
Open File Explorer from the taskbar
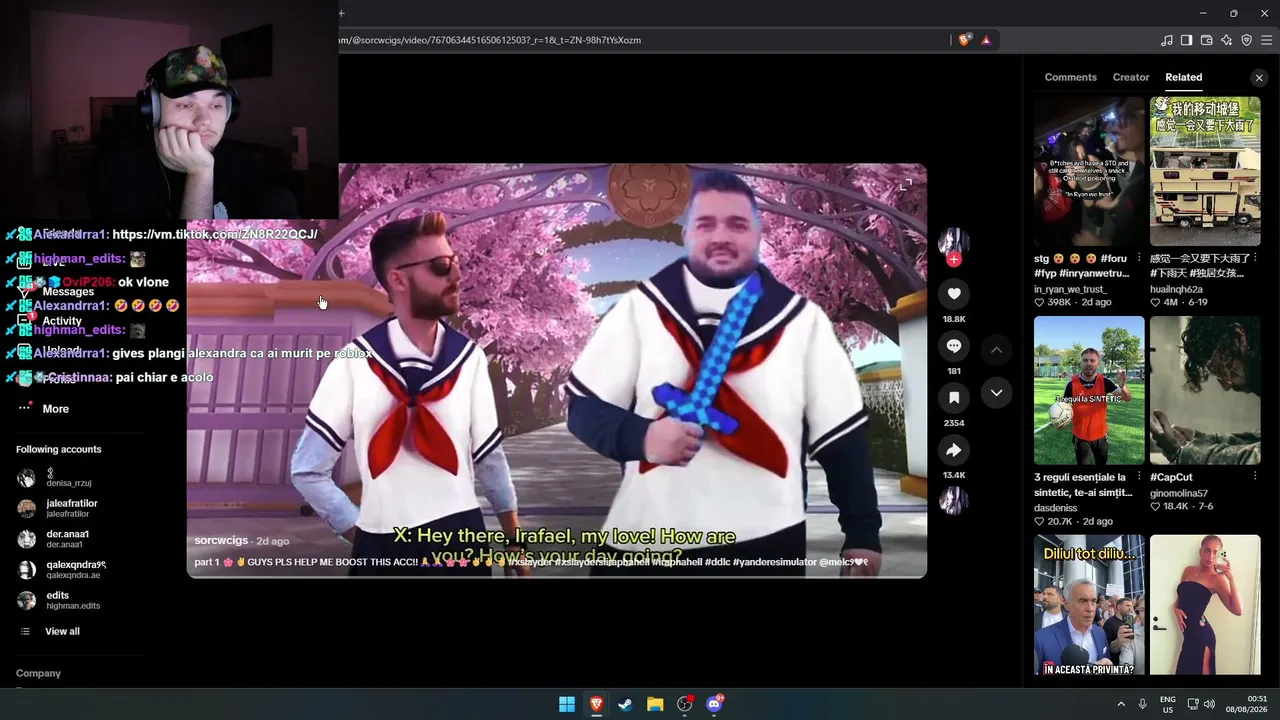tap(655, 704)
